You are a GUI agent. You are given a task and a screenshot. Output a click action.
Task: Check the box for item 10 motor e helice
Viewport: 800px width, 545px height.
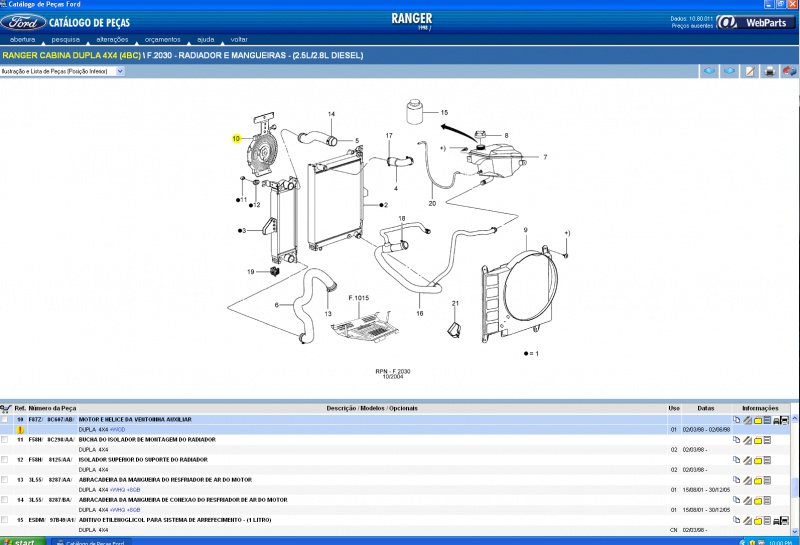(5, 419)
